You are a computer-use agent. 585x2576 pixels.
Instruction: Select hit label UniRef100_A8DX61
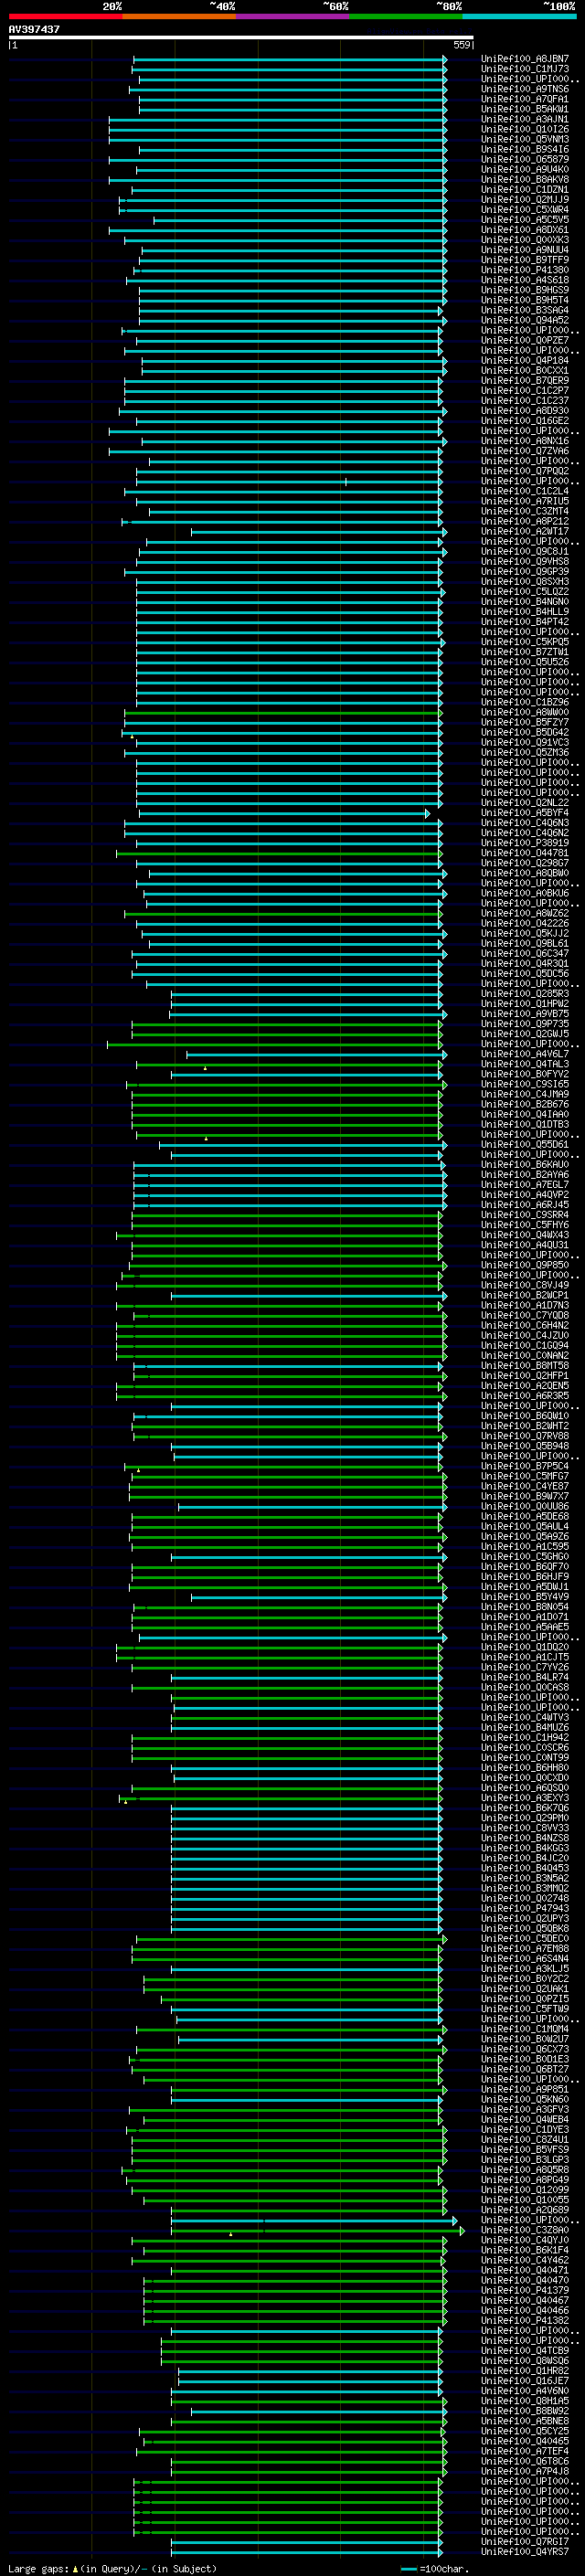(x=525, y=229)
